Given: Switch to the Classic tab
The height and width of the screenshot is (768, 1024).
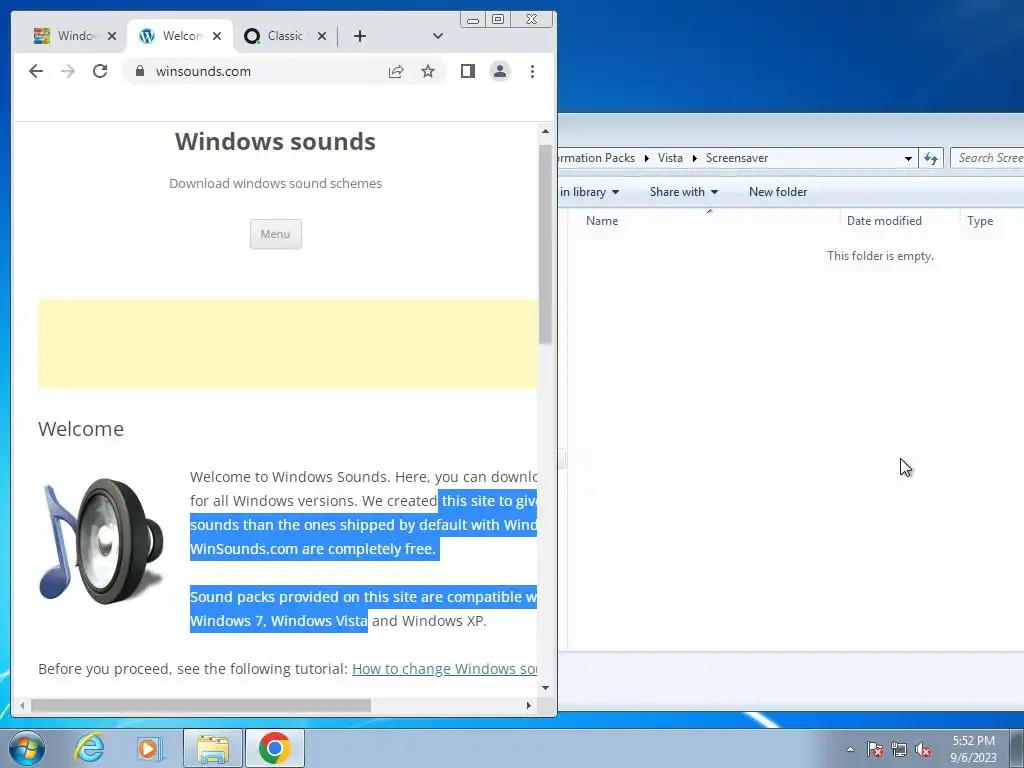Looking at the screenshot, I should click(x=277, y=36).
